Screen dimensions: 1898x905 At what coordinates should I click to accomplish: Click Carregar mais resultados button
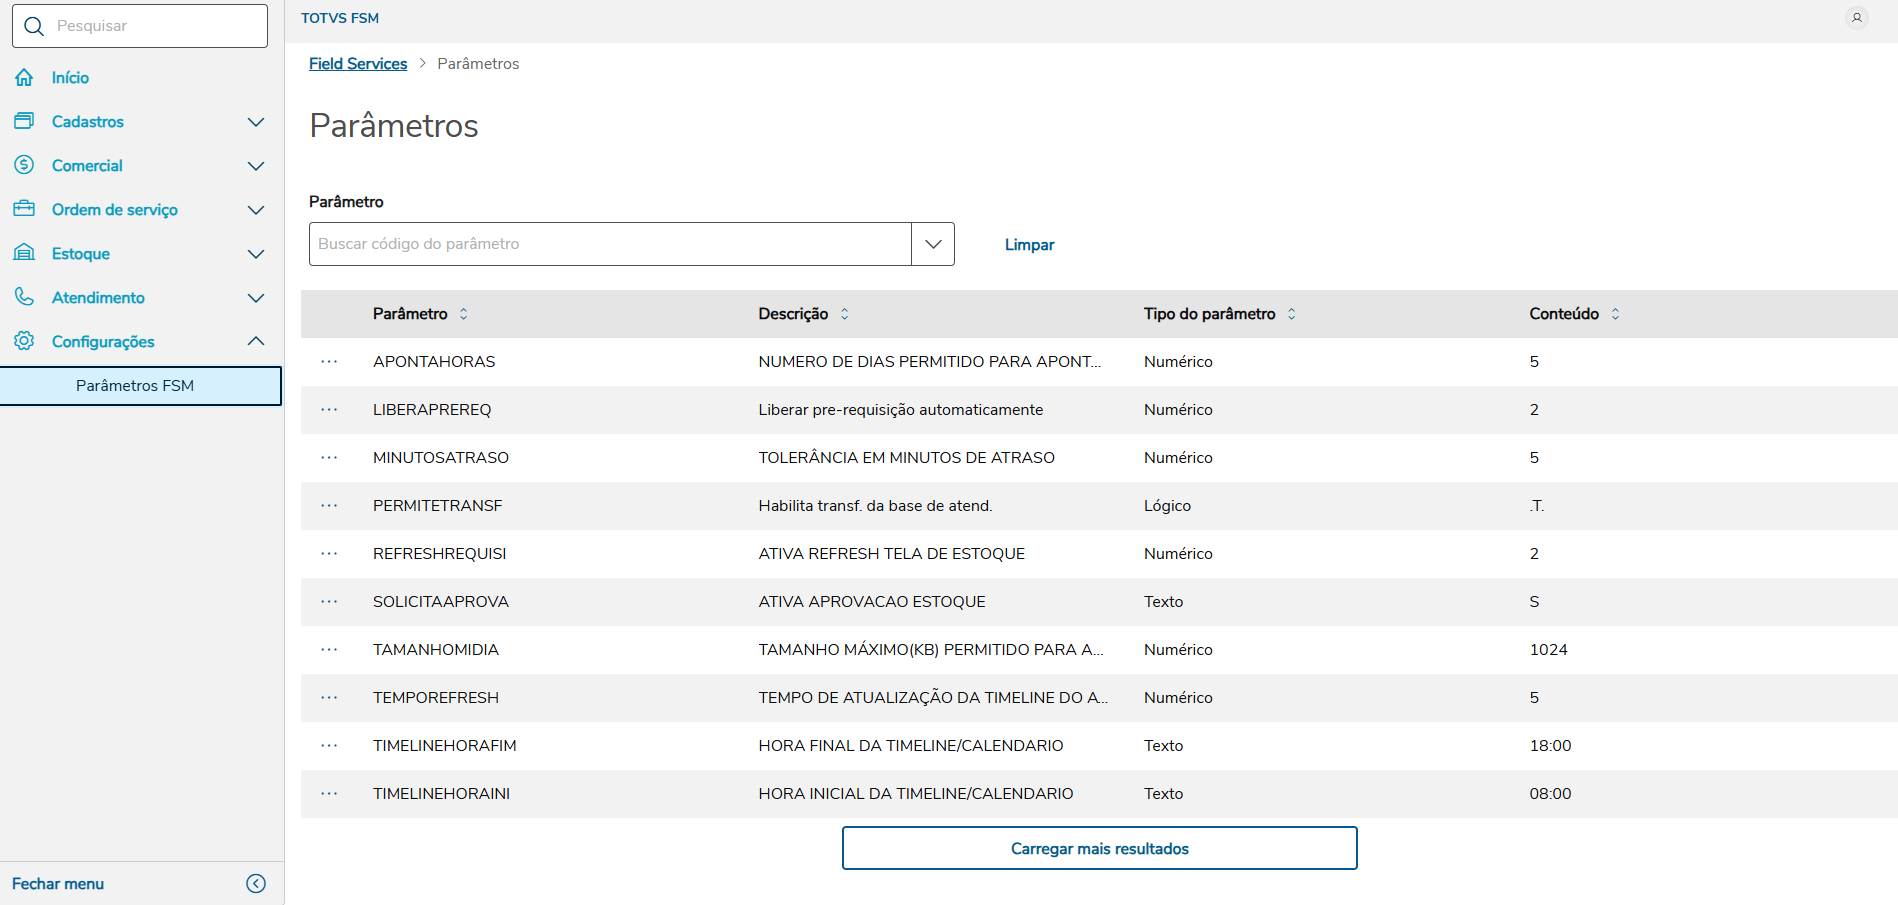coord(1099,848)
